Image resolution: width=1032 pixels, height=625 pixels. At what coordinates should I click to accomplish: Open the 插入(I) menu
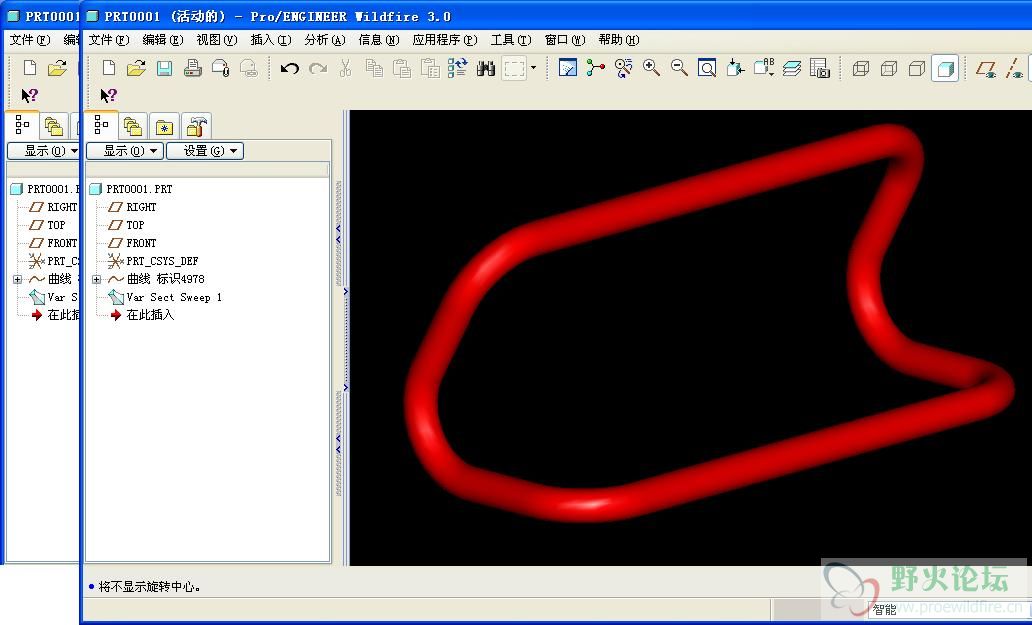coord(271,39)
